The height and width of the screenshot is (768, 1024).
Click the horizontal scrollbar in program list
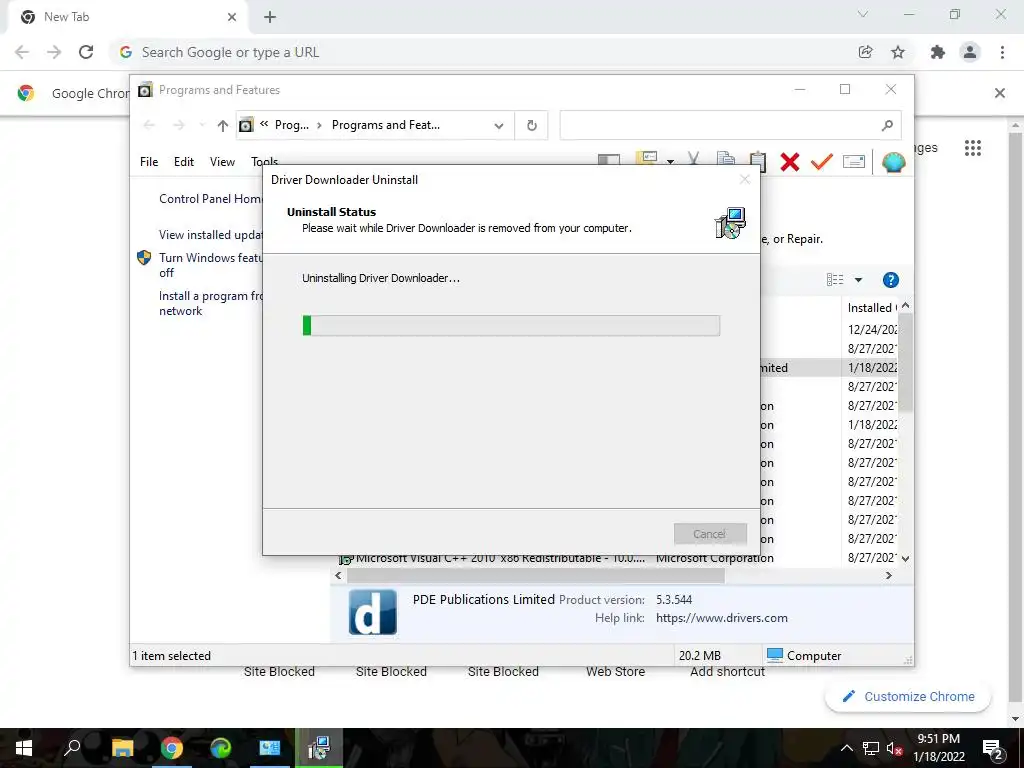[536, 575]
